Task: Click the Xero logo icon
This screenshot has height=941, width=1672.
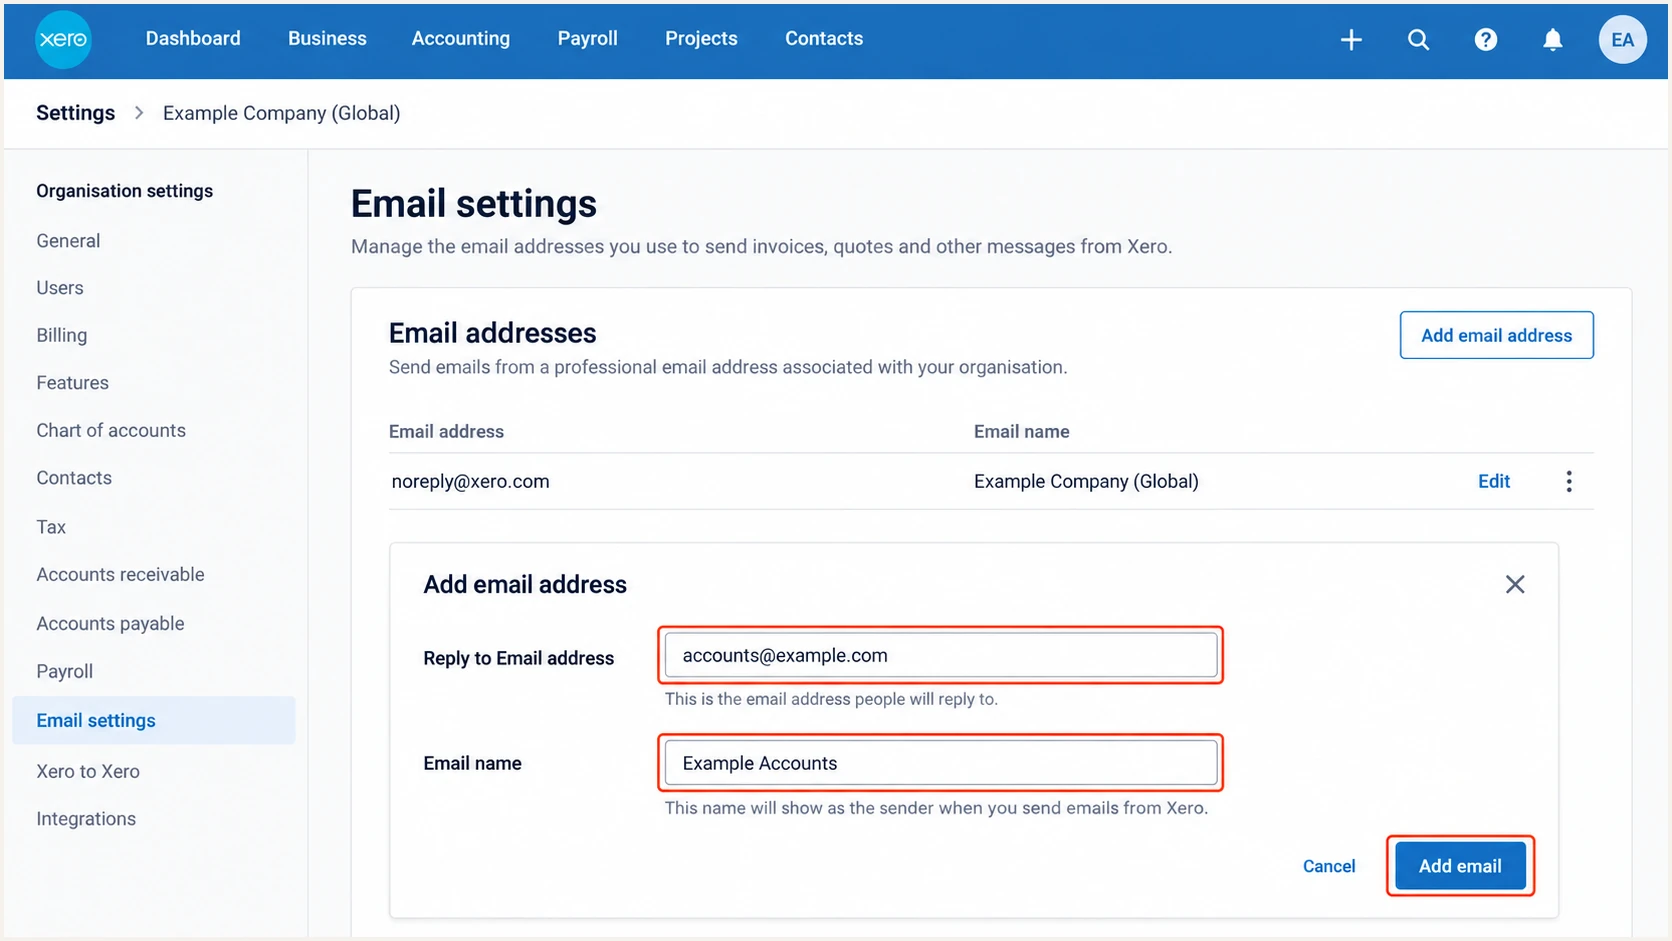Action: [63, 40]
